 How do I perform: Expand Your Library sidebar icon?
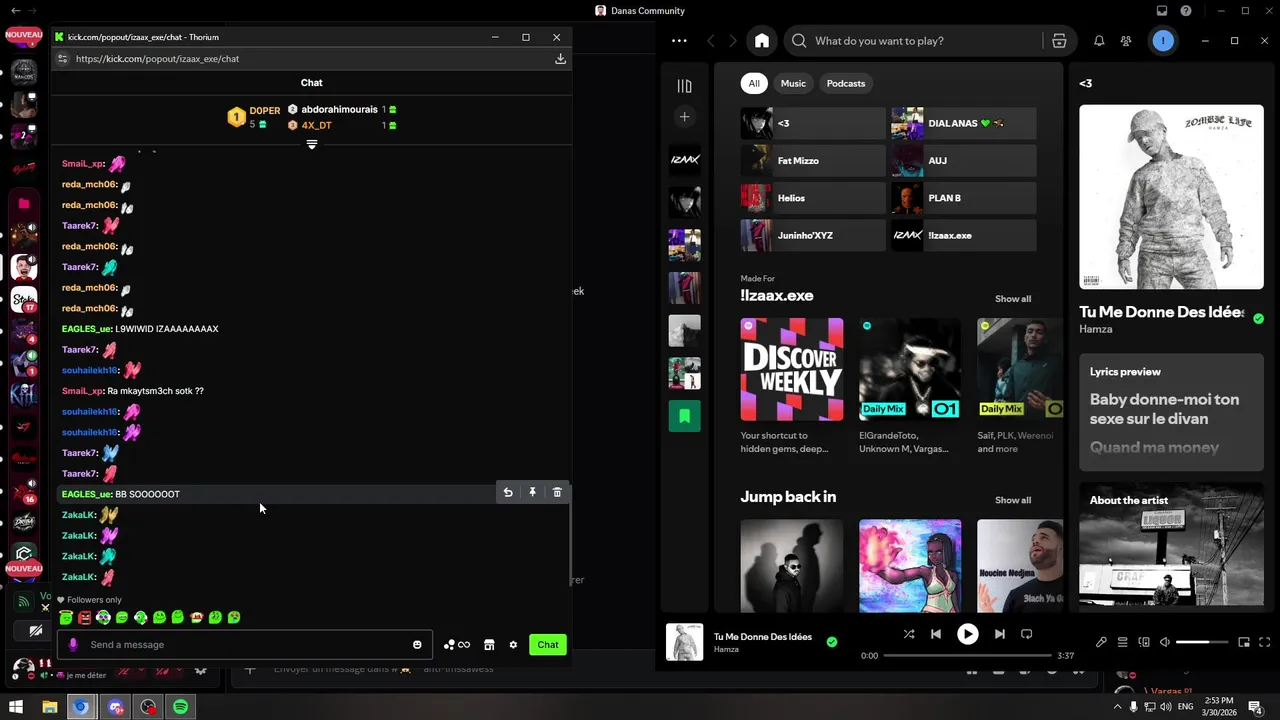pos(685,87)
